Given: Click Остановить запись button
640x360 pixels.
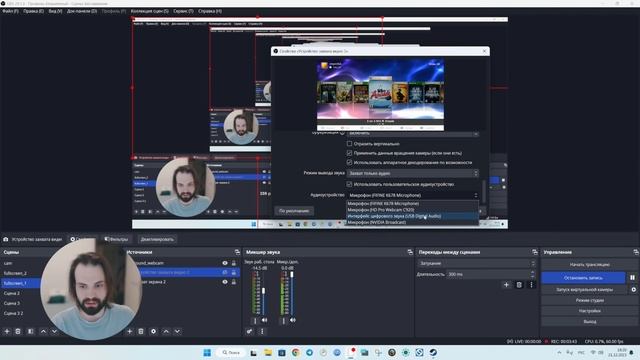Looking at the screenshot, I should pyautogui.click(x=583, y=278).
